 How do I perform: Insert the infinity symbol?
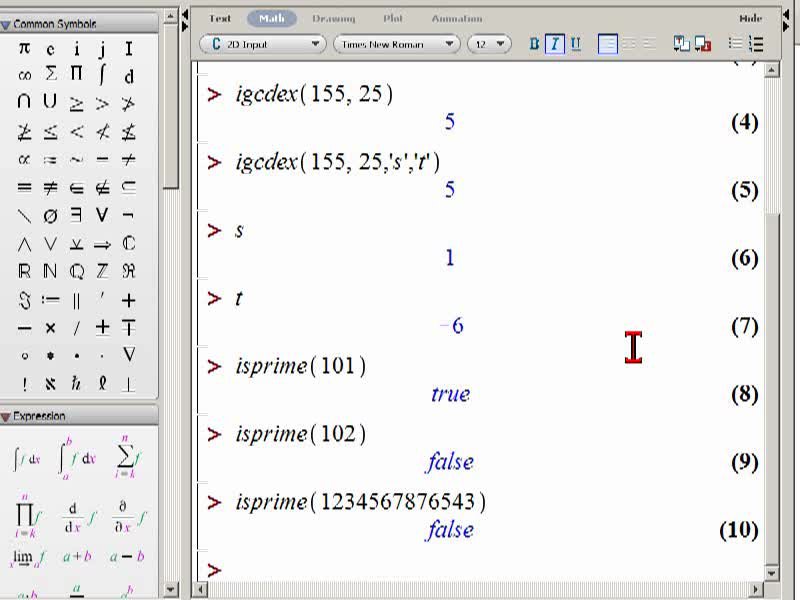tap(24, 76)
